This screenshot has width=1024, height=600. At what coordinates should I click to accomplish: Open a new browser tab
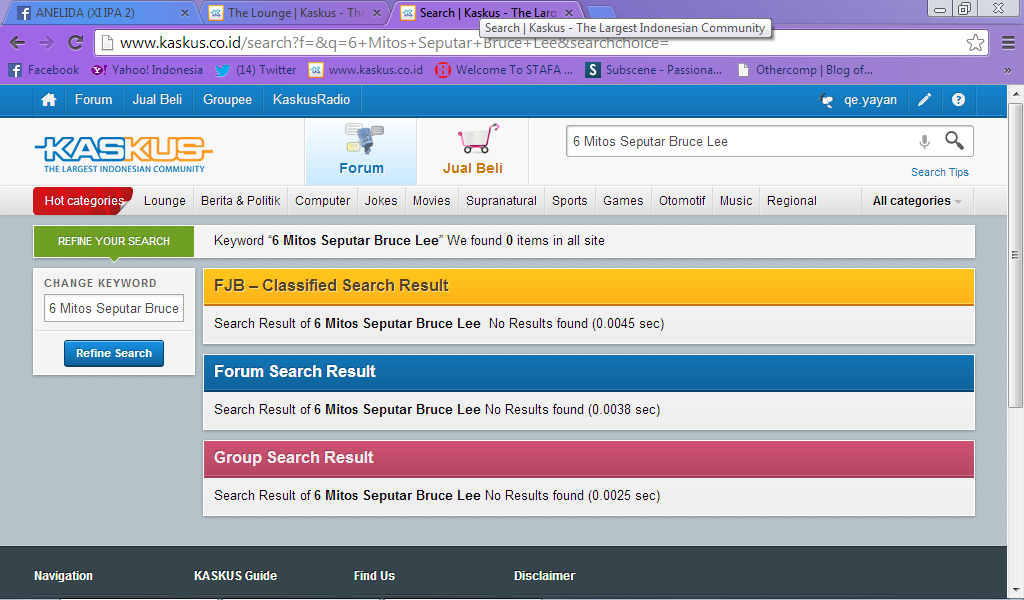601,12
